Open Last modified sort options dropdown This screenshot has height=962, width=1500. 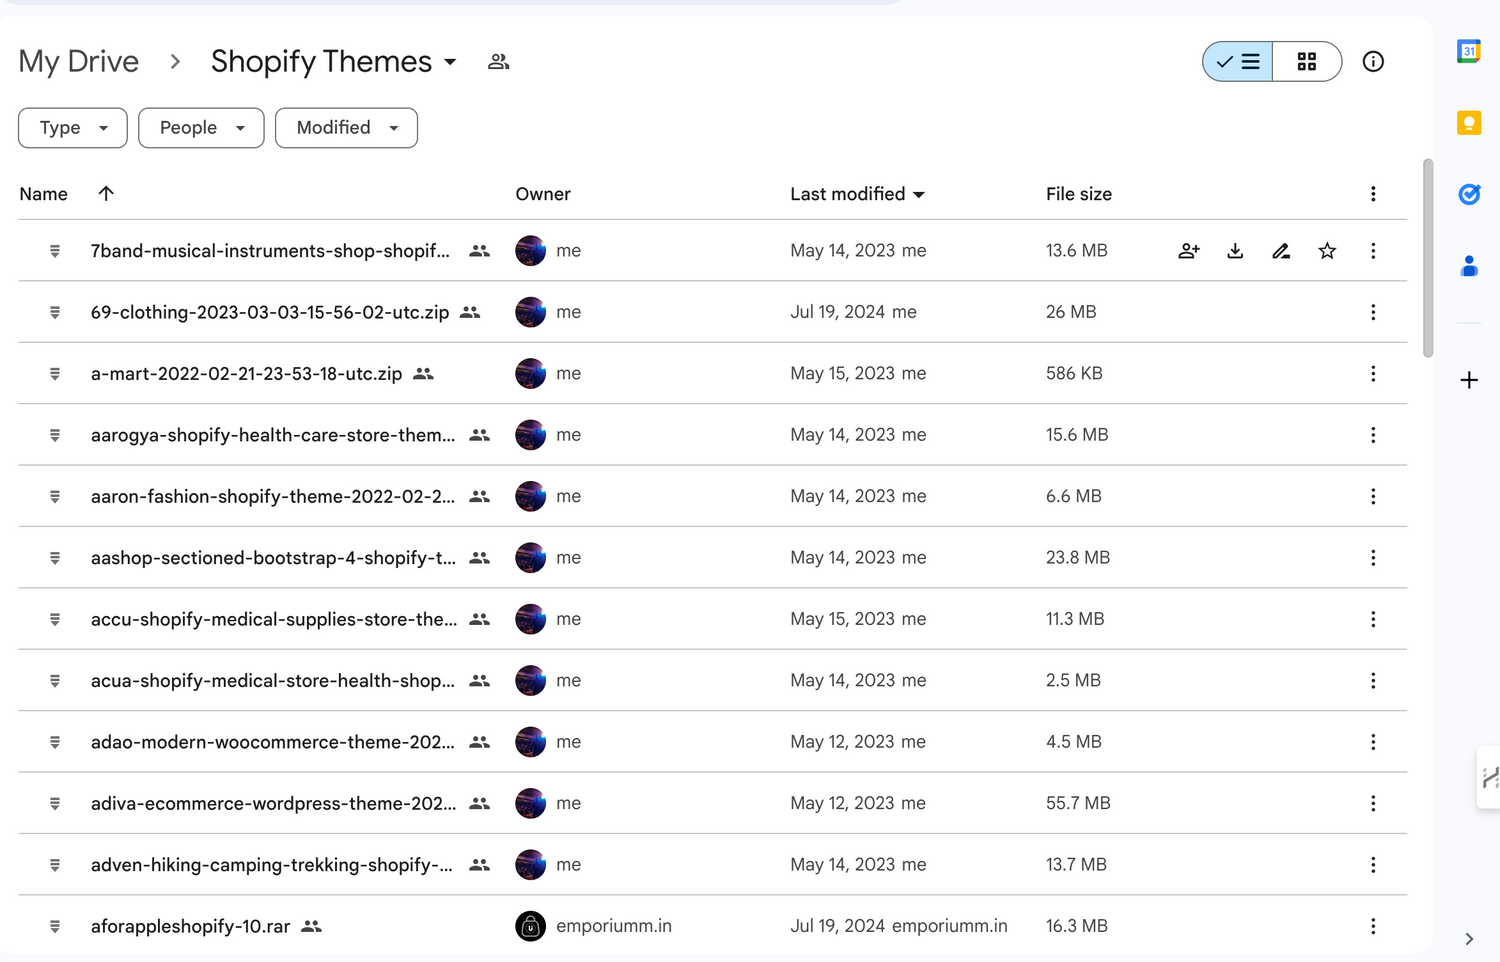point(919,195)
